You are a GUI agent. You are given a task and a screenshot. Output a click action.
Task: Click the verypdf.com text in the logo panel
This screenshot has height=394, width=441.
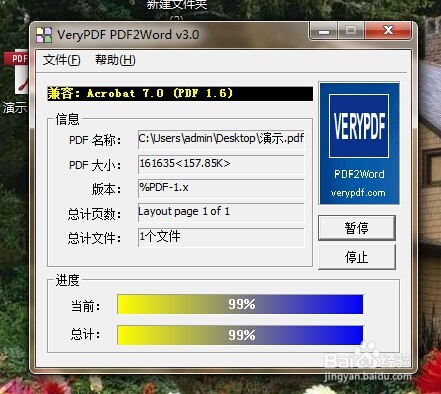[x=358, y=193]
